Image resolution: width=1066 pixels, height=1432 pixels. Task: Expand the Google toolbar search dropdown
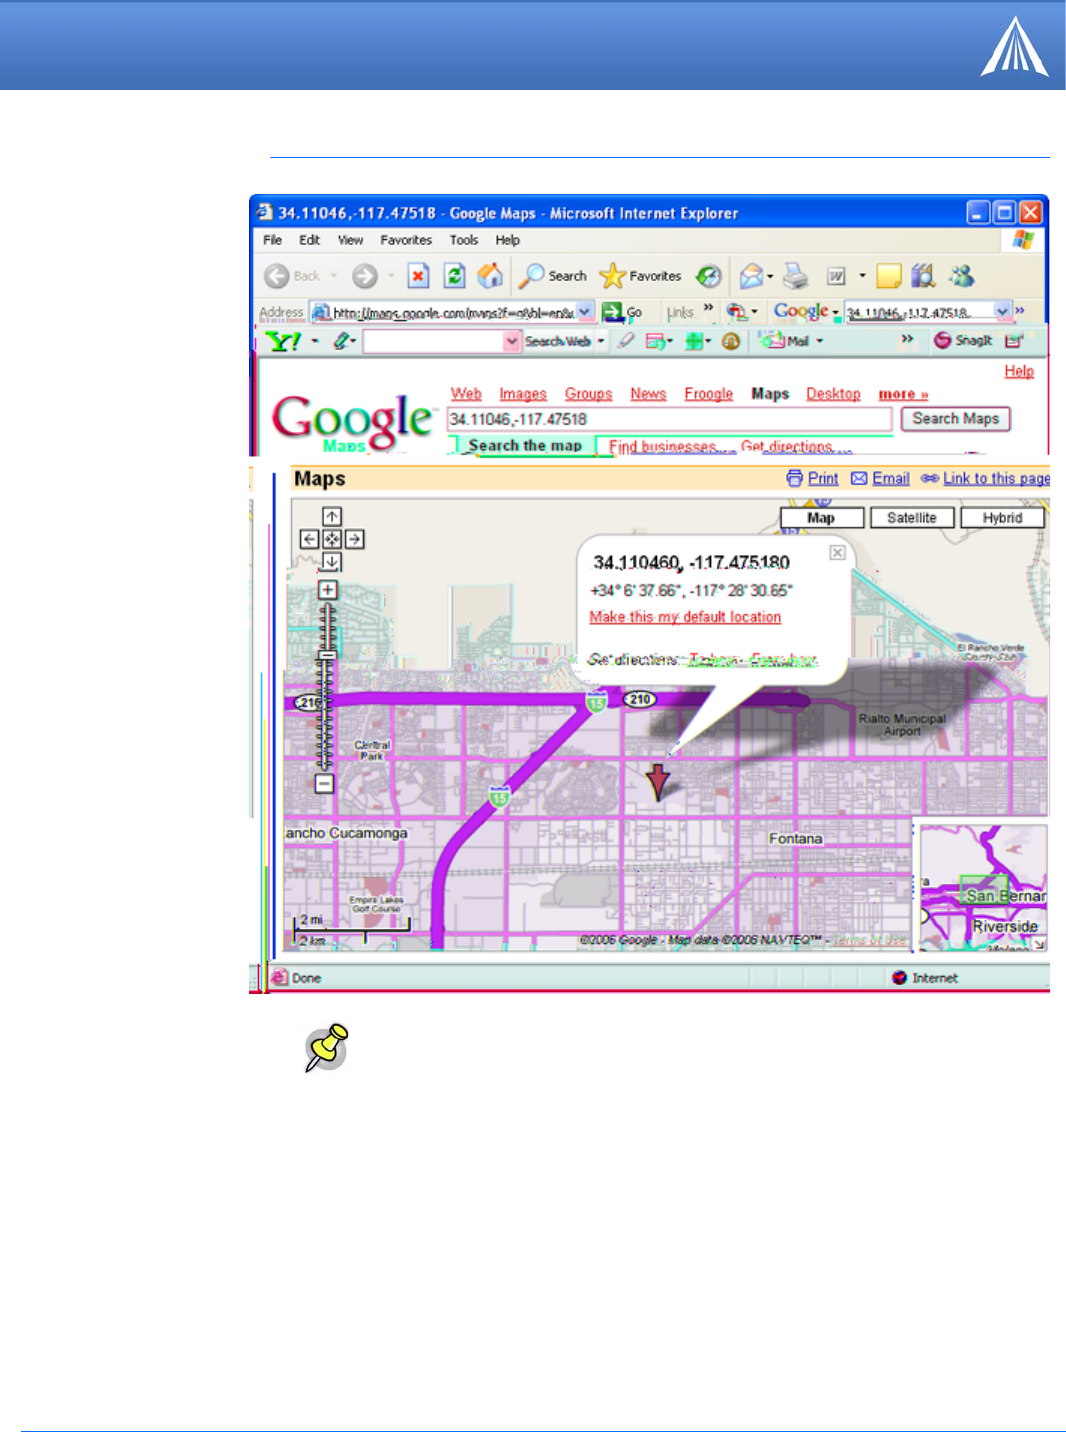tap(1002, 312)
